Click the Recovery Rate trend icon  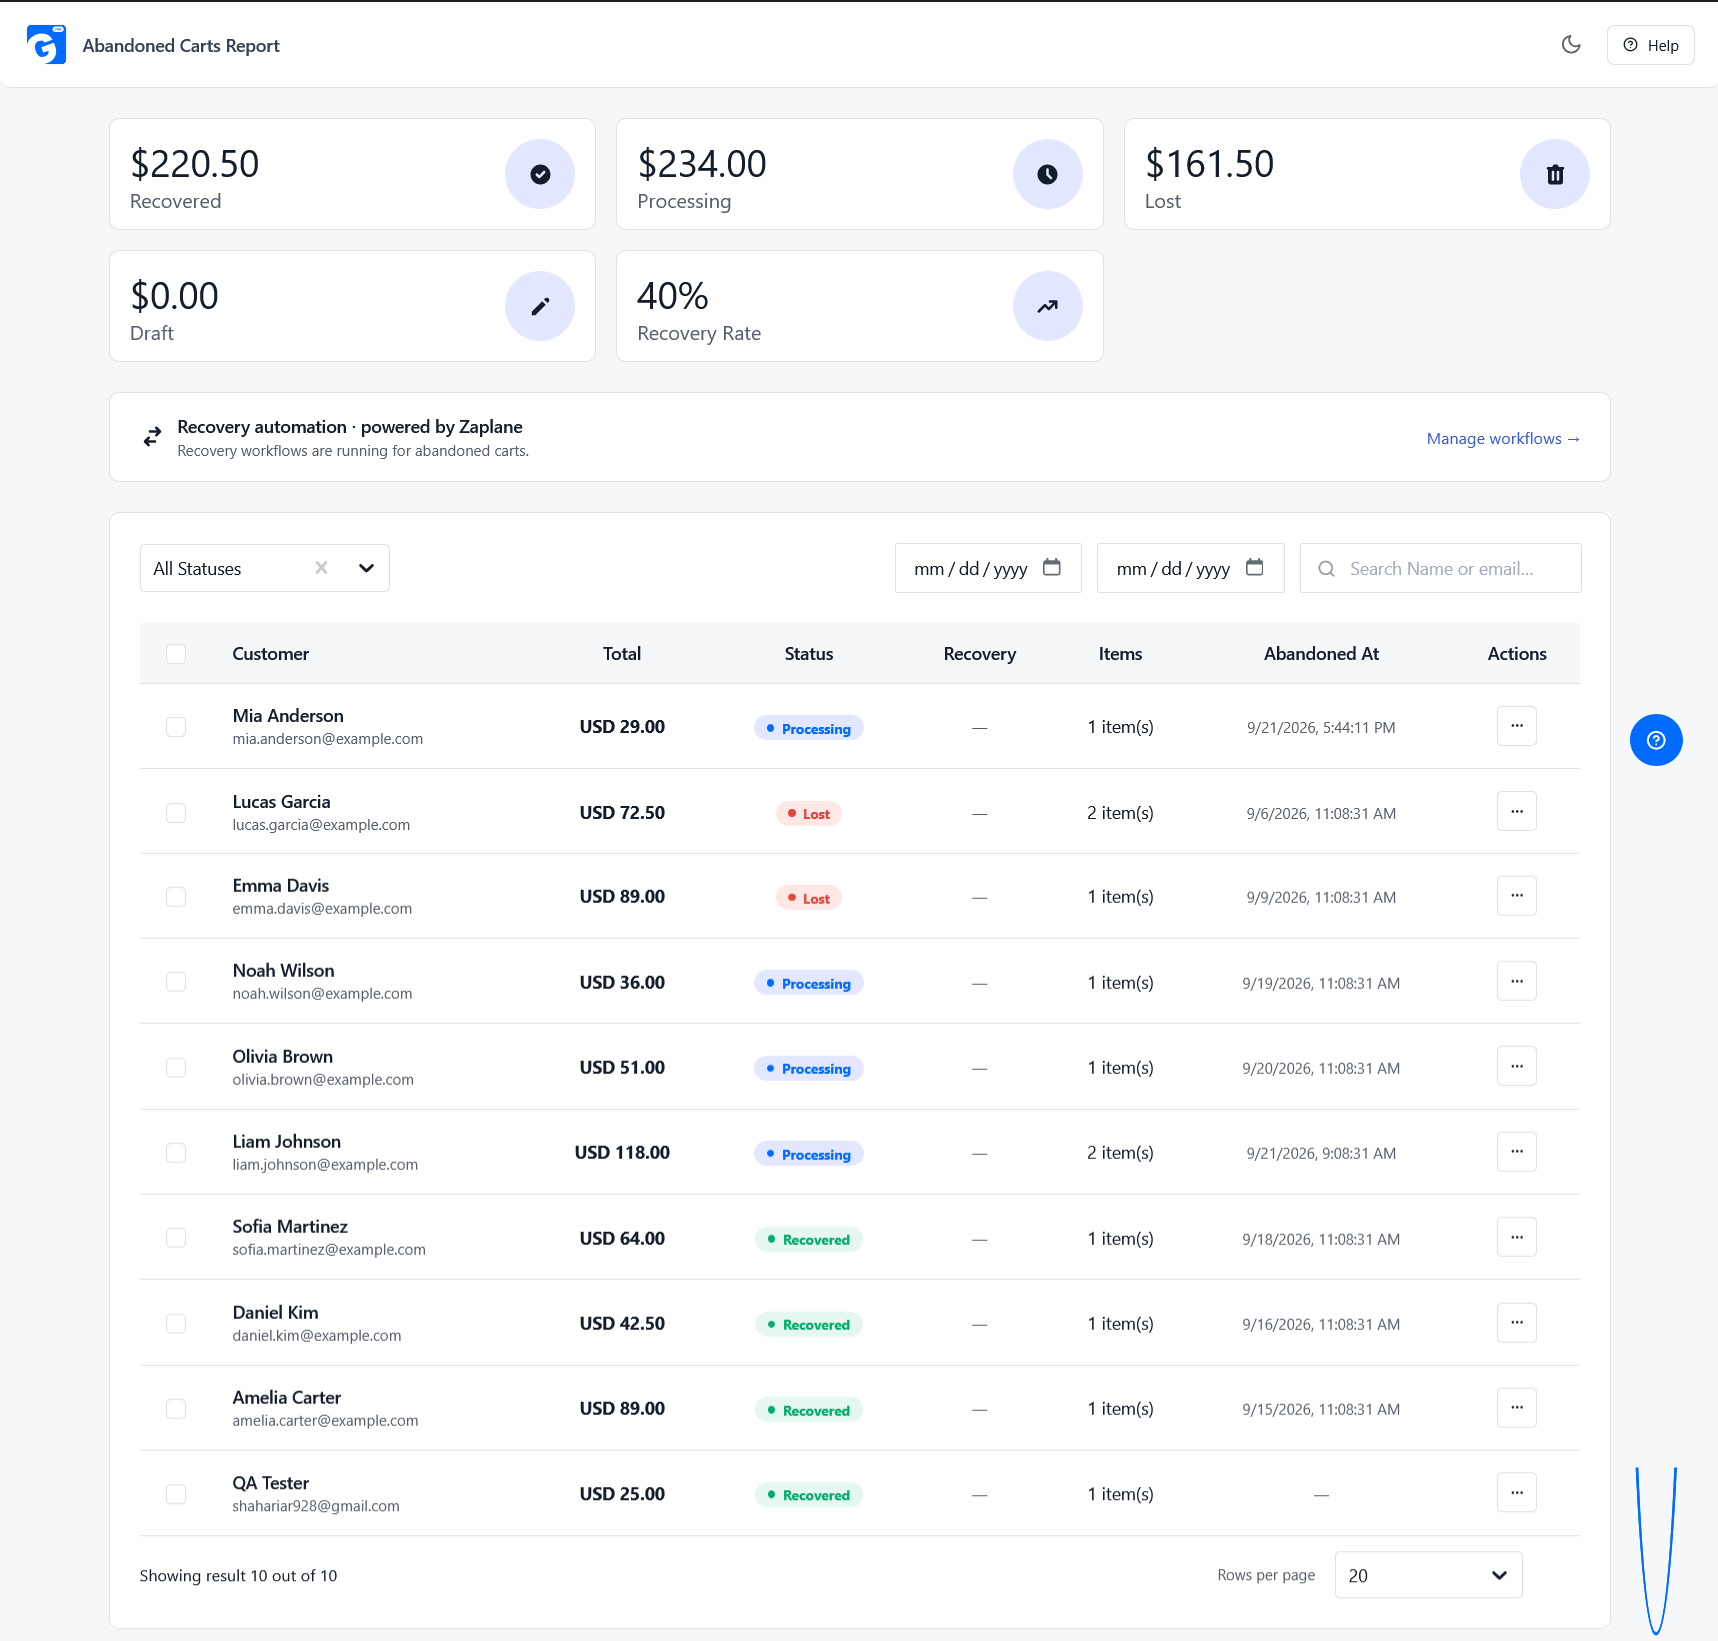pos(1047,306)
